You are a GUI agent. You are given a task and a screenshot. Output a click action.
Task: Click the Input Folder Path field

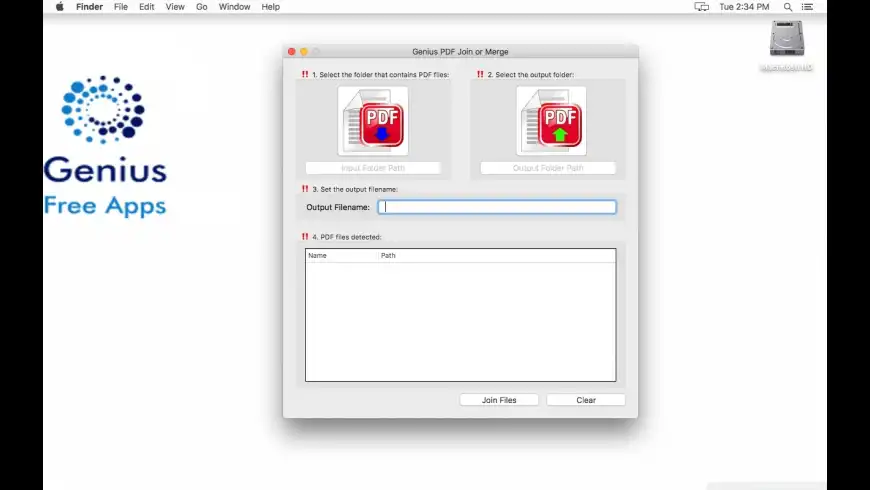pyautogui.click(x=373, y=168)
